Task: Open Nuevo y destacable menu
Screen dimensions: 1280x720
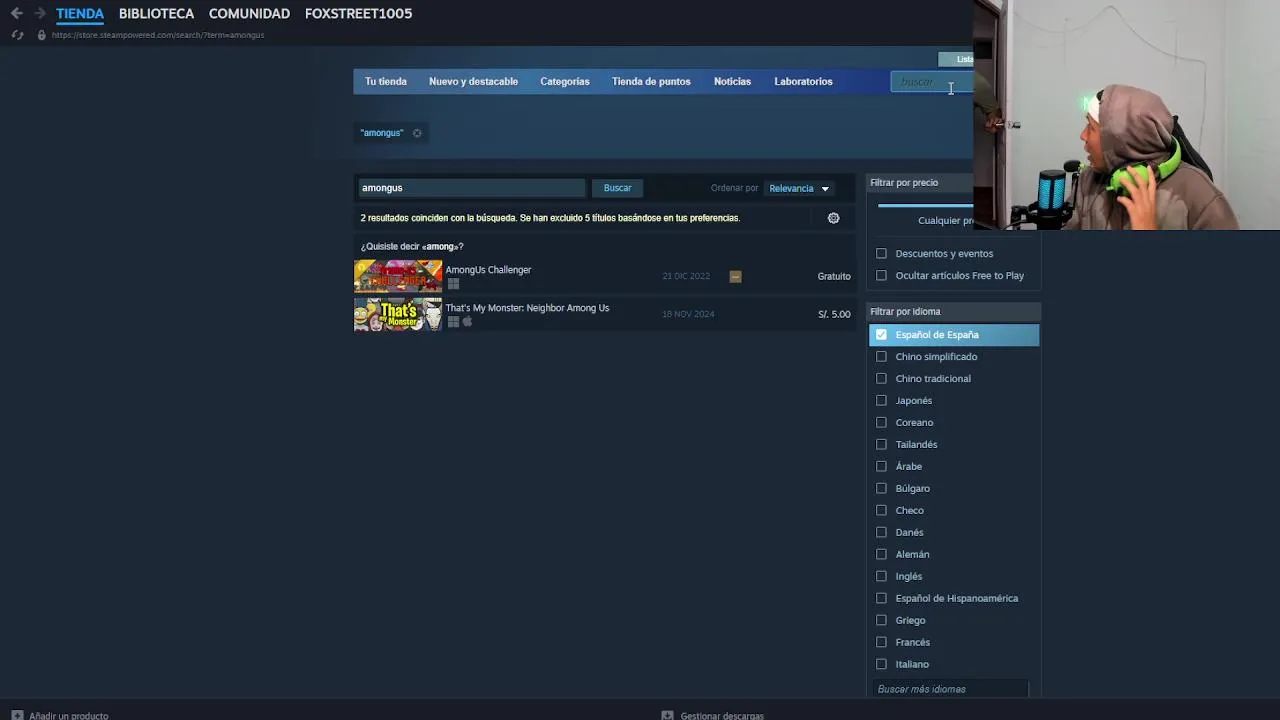Action: 473,82
